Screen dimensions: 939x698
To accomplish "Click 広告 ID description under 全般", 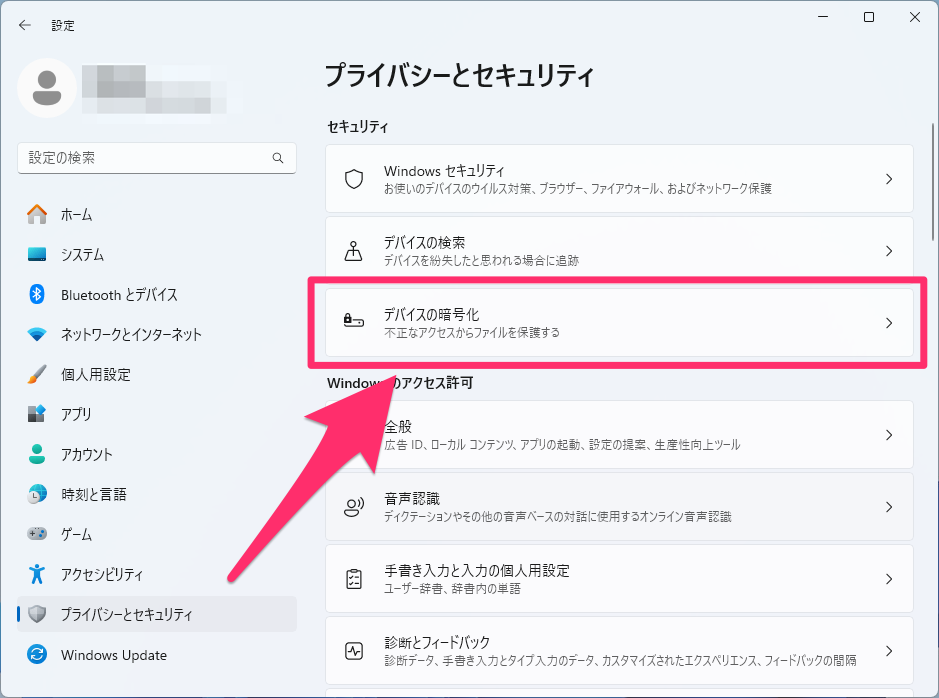I will 562,445.
